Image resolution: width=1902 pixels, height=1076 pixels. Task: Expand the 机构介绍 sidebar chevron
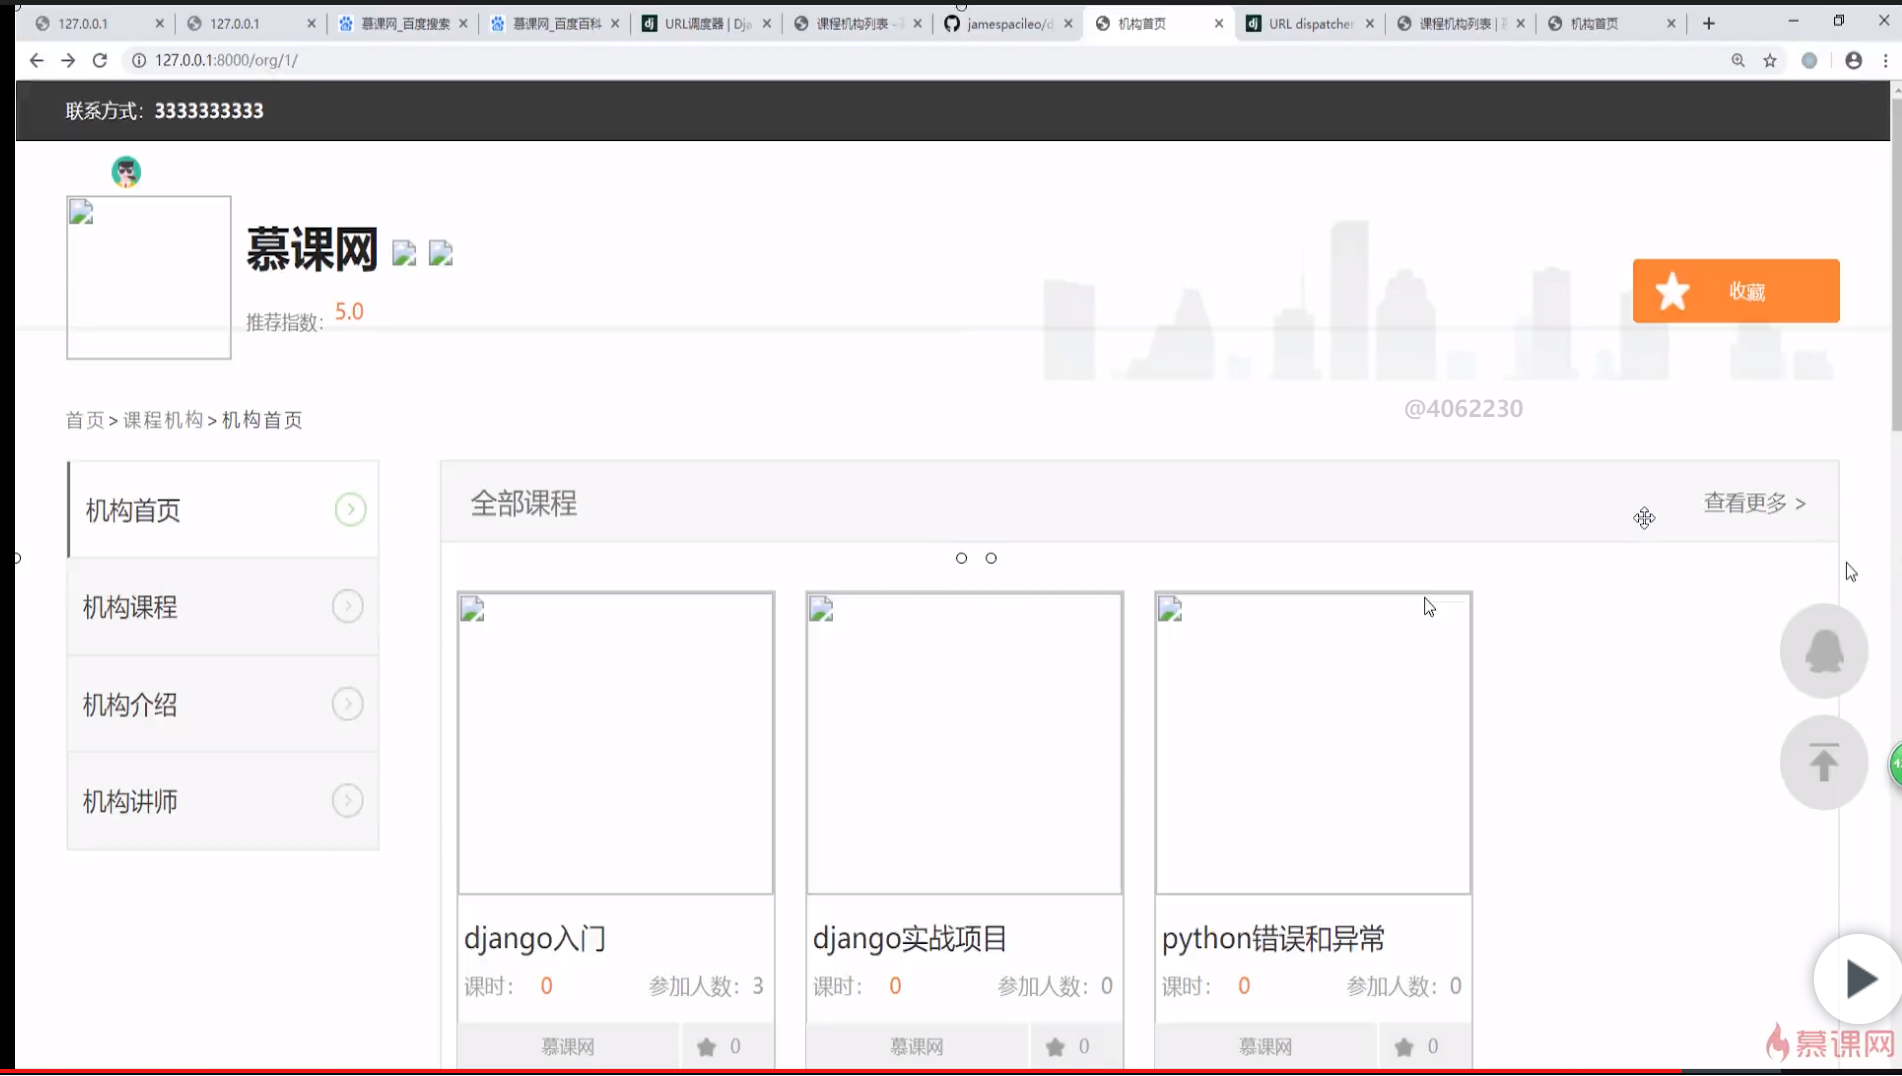(x=347, y=703)
